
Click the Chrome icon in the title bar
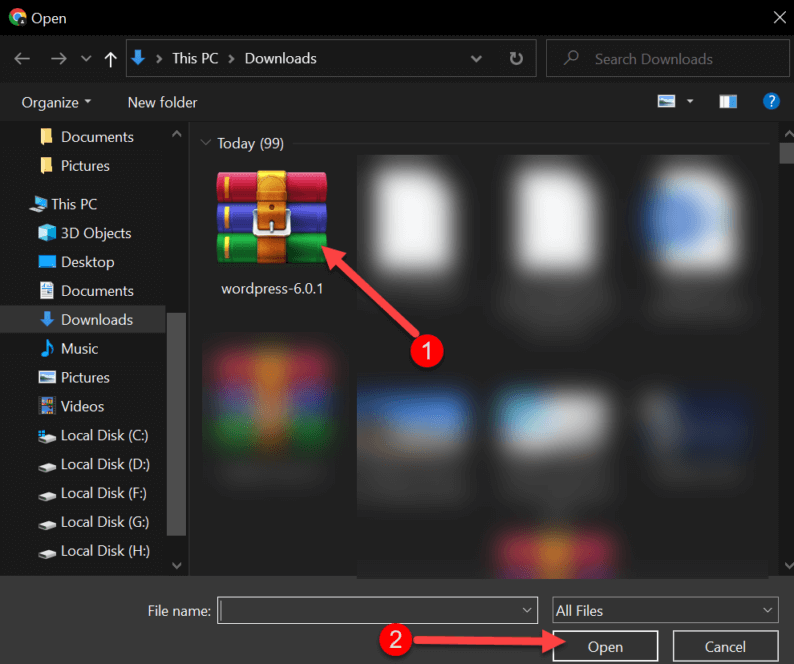18,18
